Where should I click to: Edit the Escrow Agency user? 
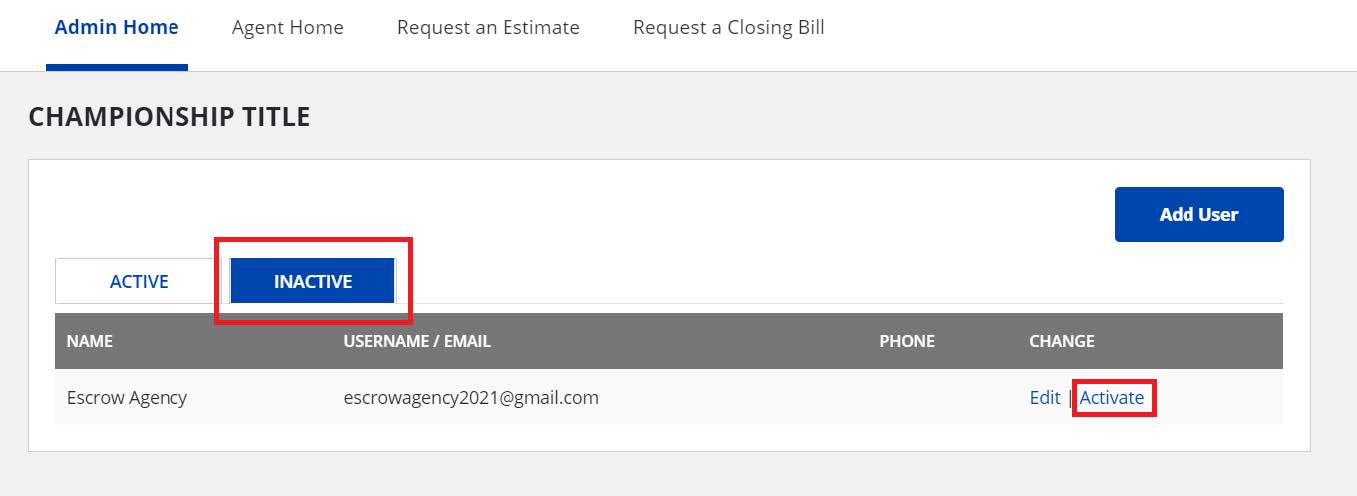[1044, 398]
